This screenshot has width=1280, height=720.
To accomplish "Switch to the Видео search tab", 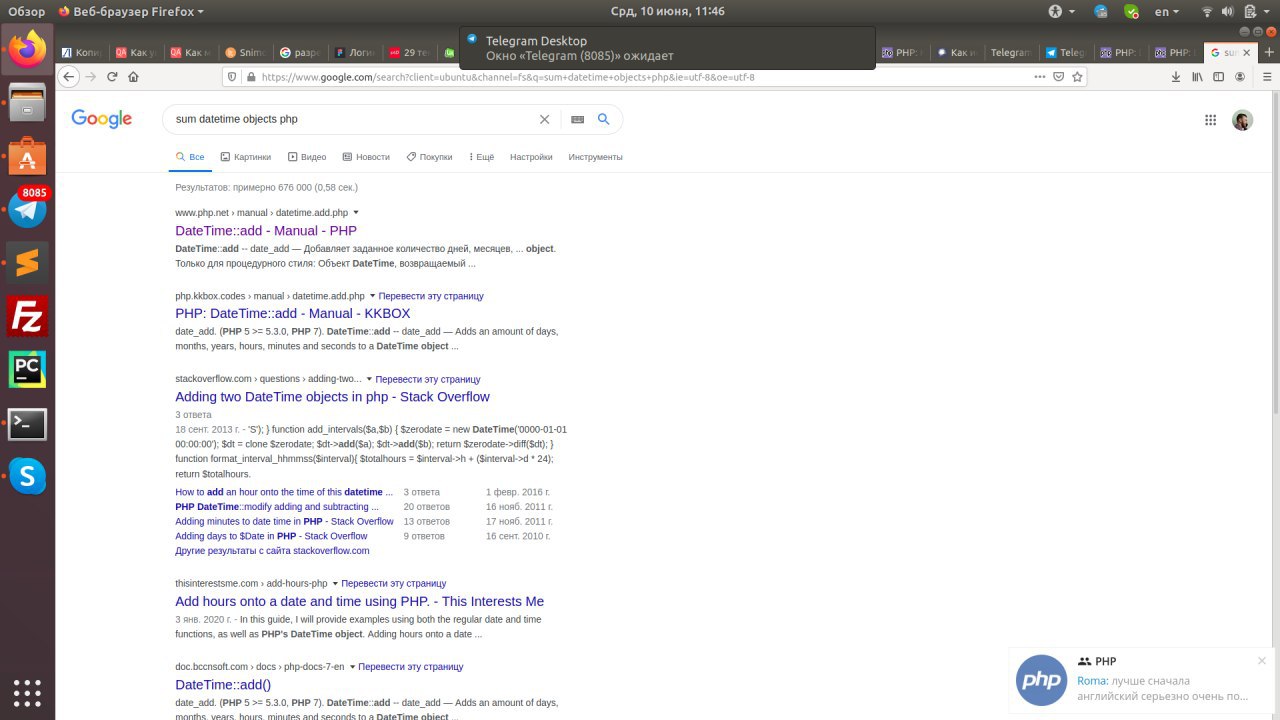I will coord(307,157).
